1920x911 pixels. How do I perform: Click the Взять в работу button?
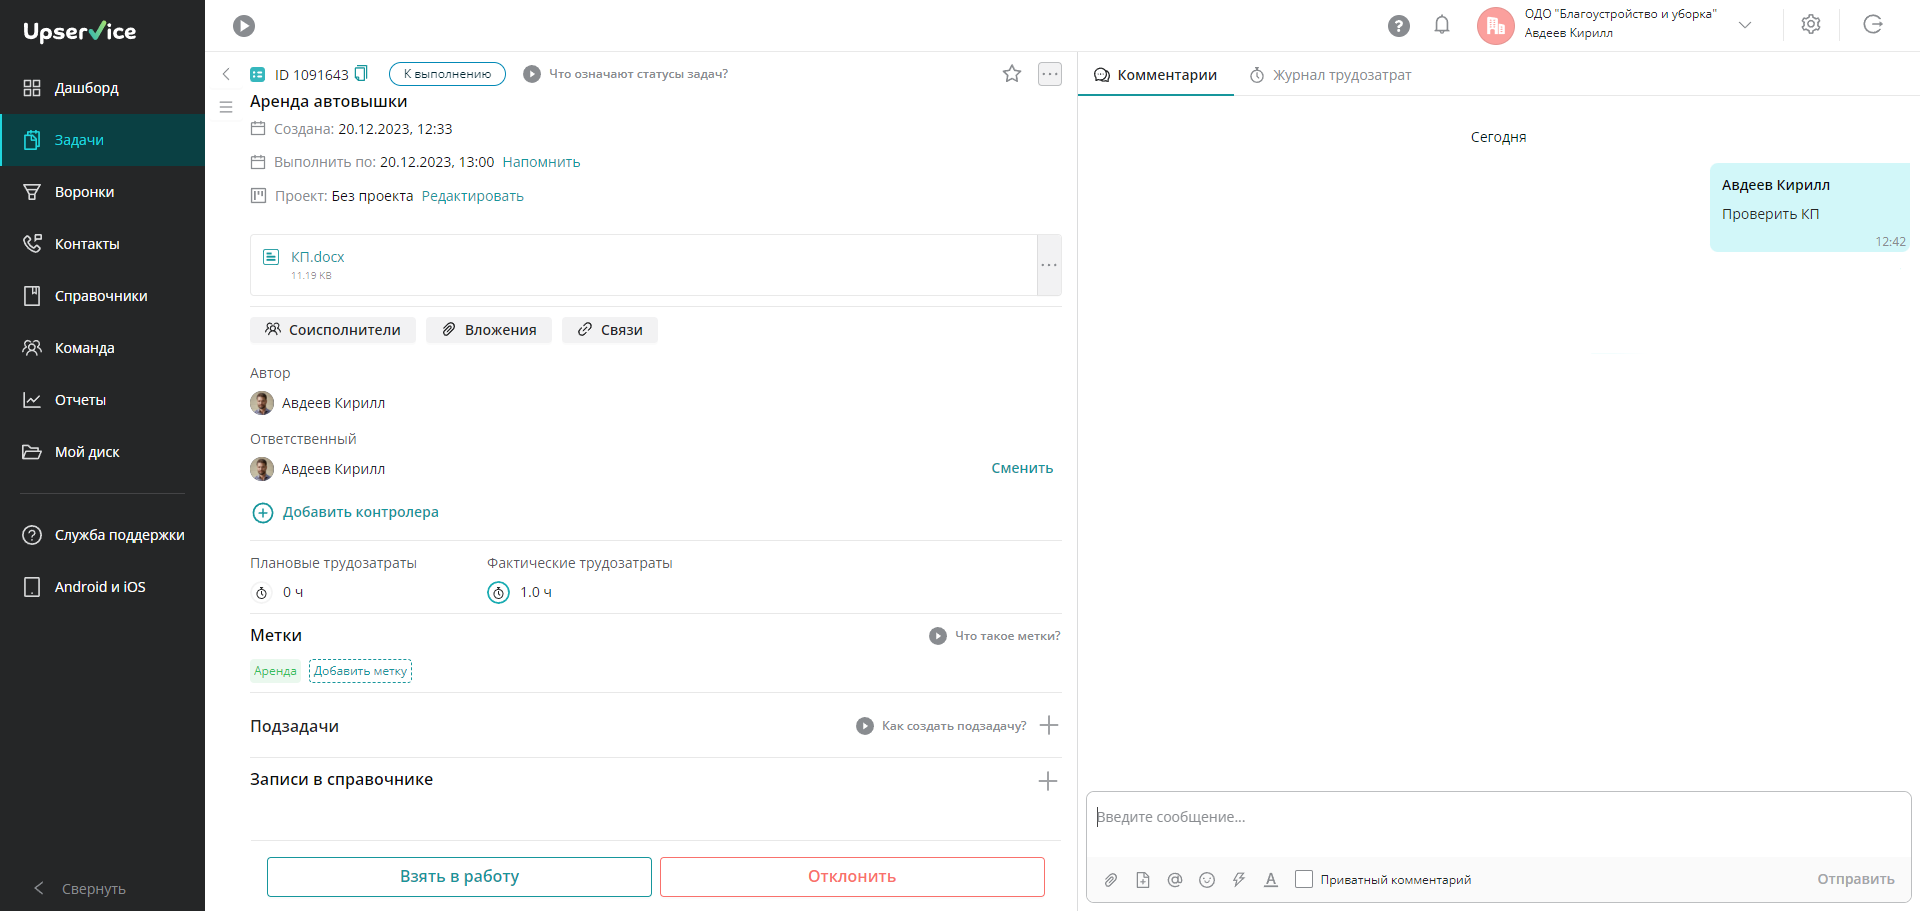(459, 877)
